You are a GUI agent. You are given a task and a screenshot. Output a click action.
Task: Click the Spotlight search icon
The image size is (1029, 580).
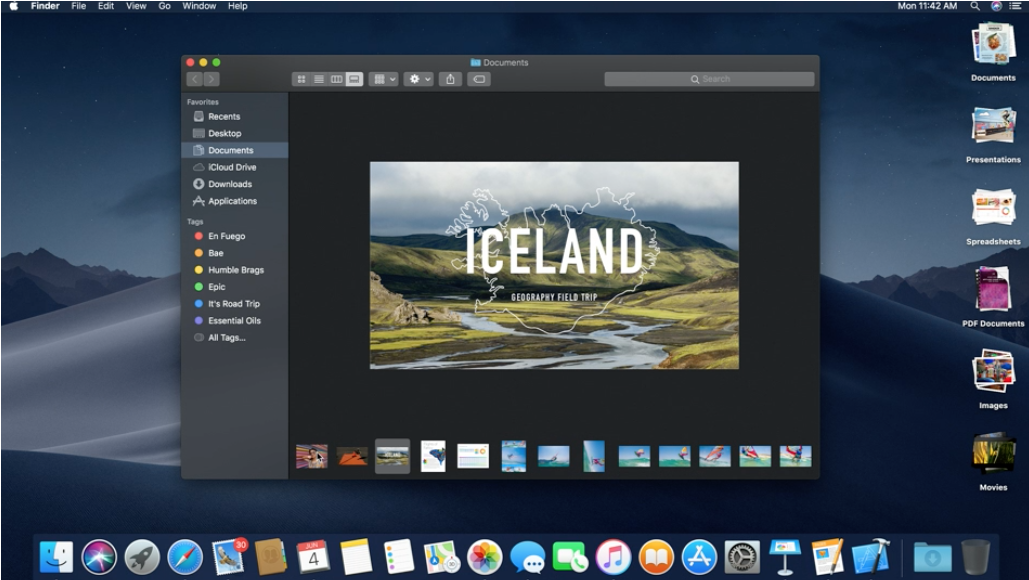975,6
